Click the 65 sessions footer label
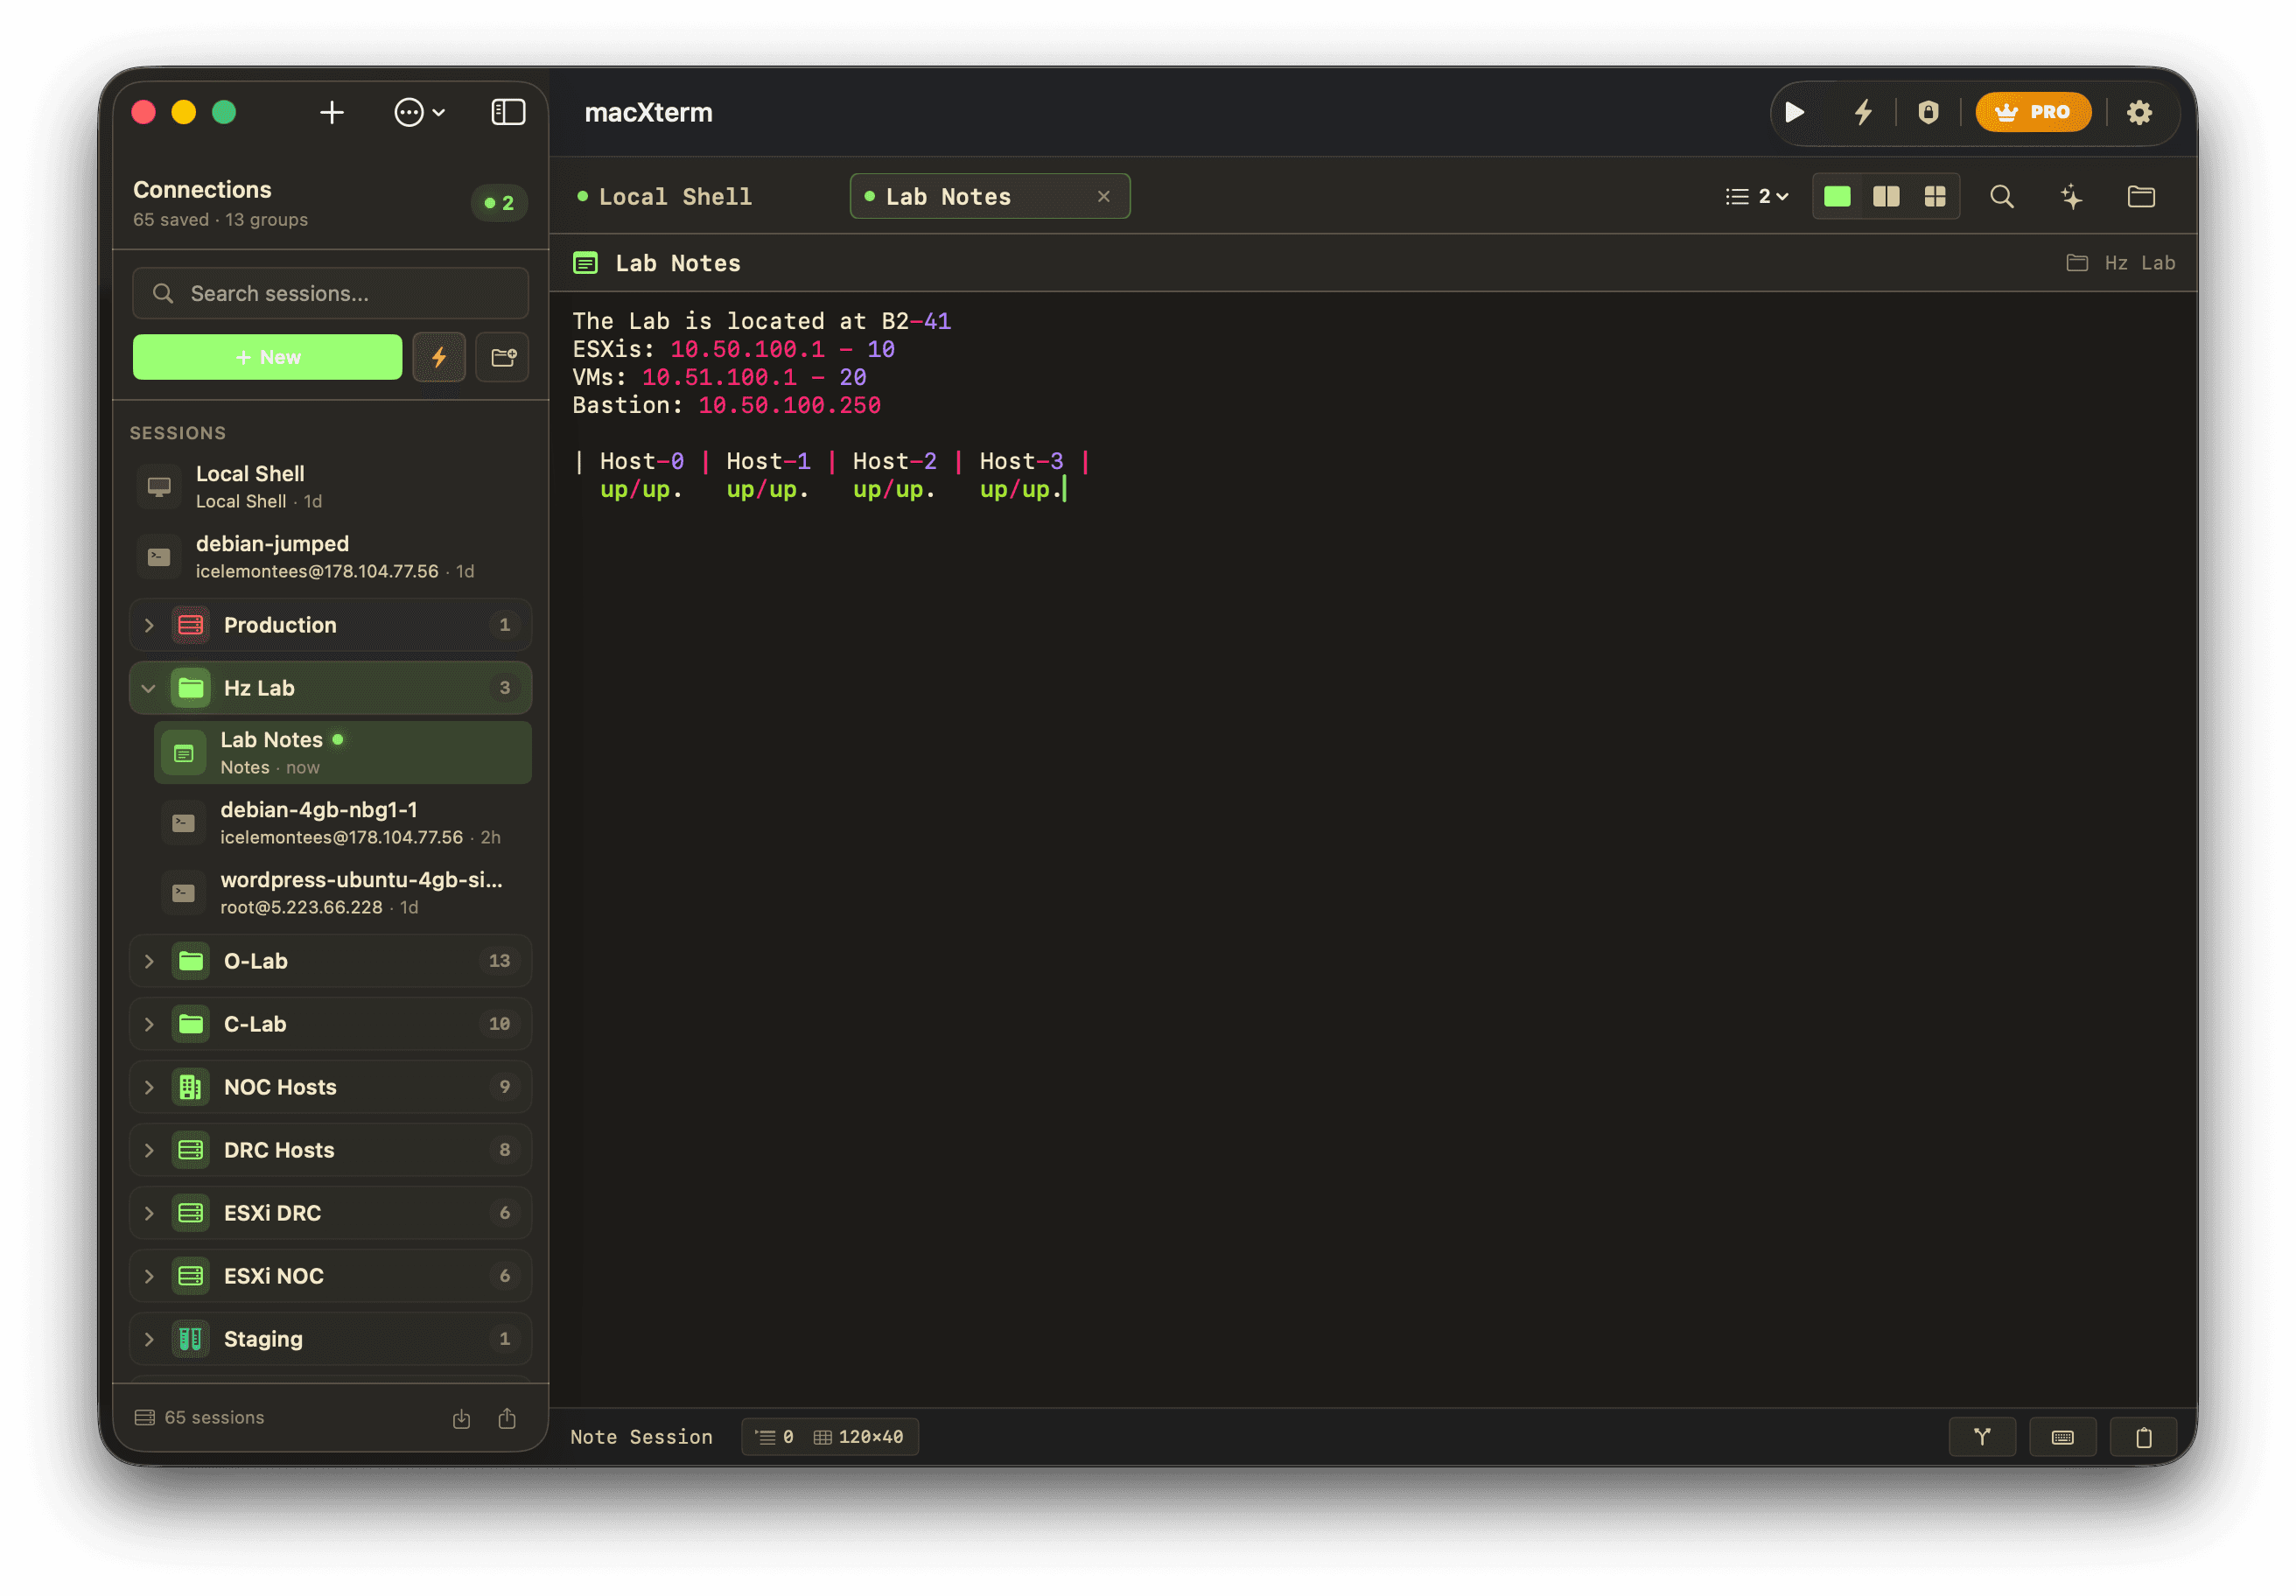2296x1596 pixels. [200, 1418]
